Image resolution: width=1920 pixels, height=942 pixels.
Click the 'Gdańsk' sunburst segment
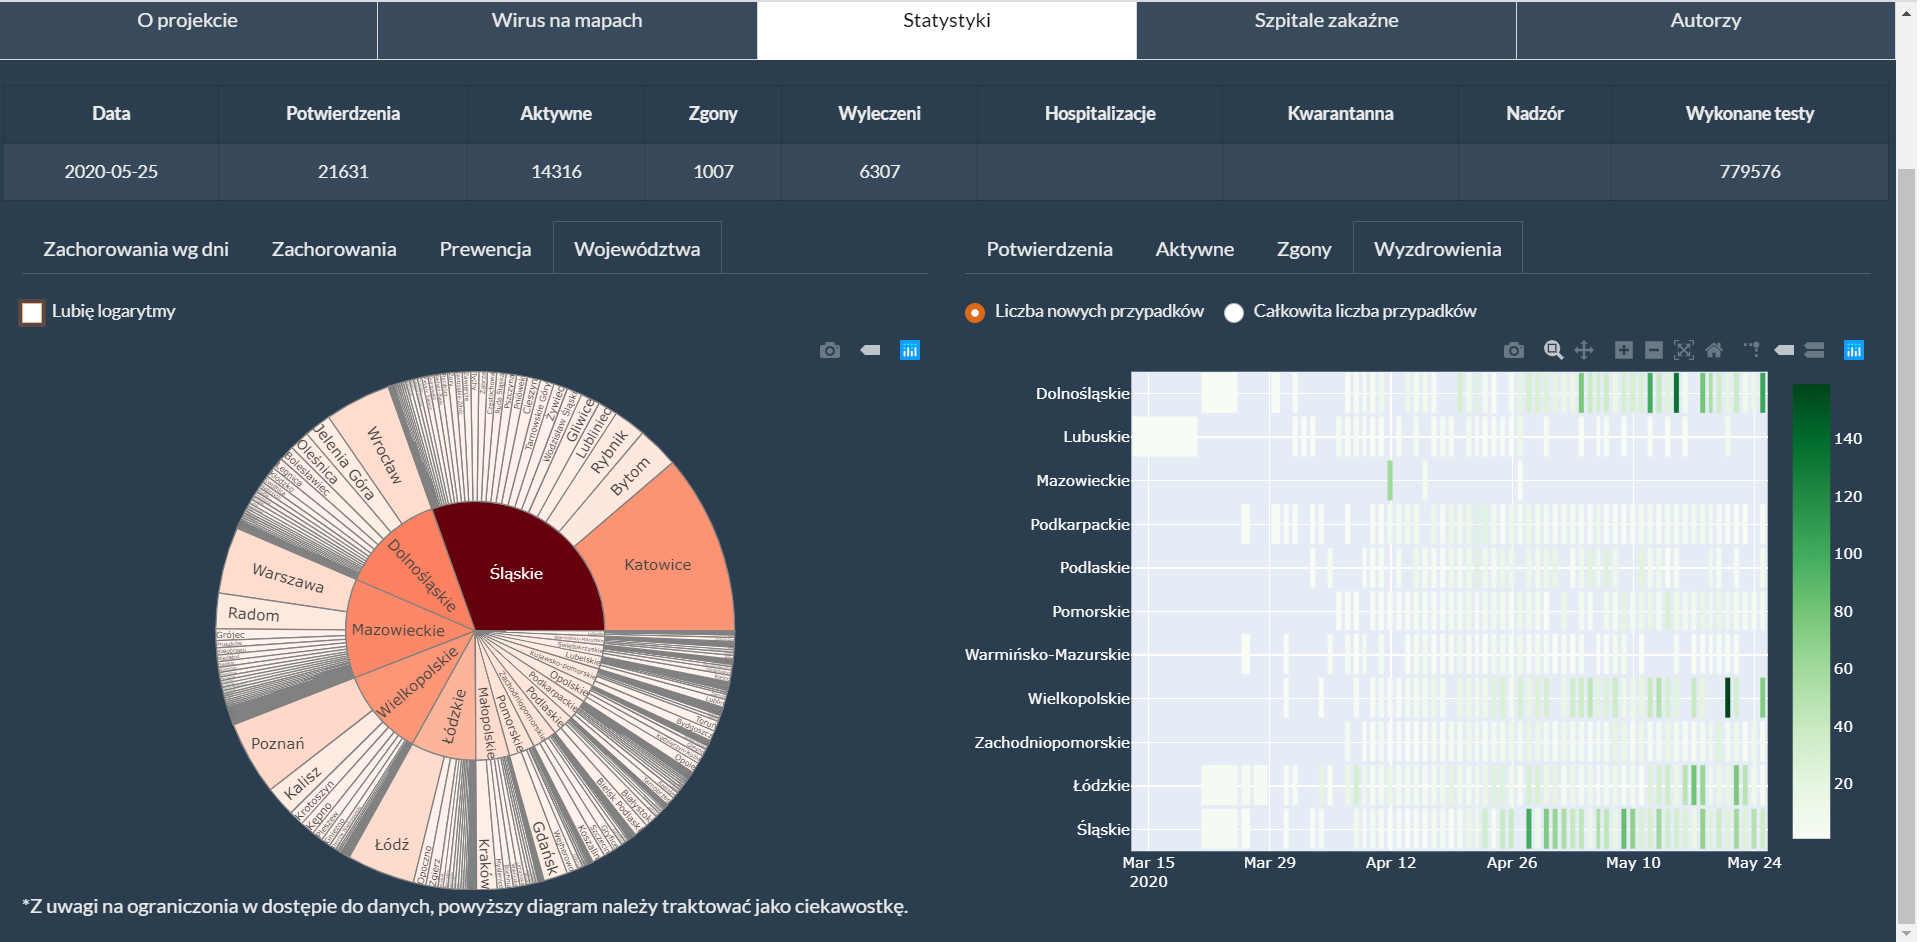545,848
